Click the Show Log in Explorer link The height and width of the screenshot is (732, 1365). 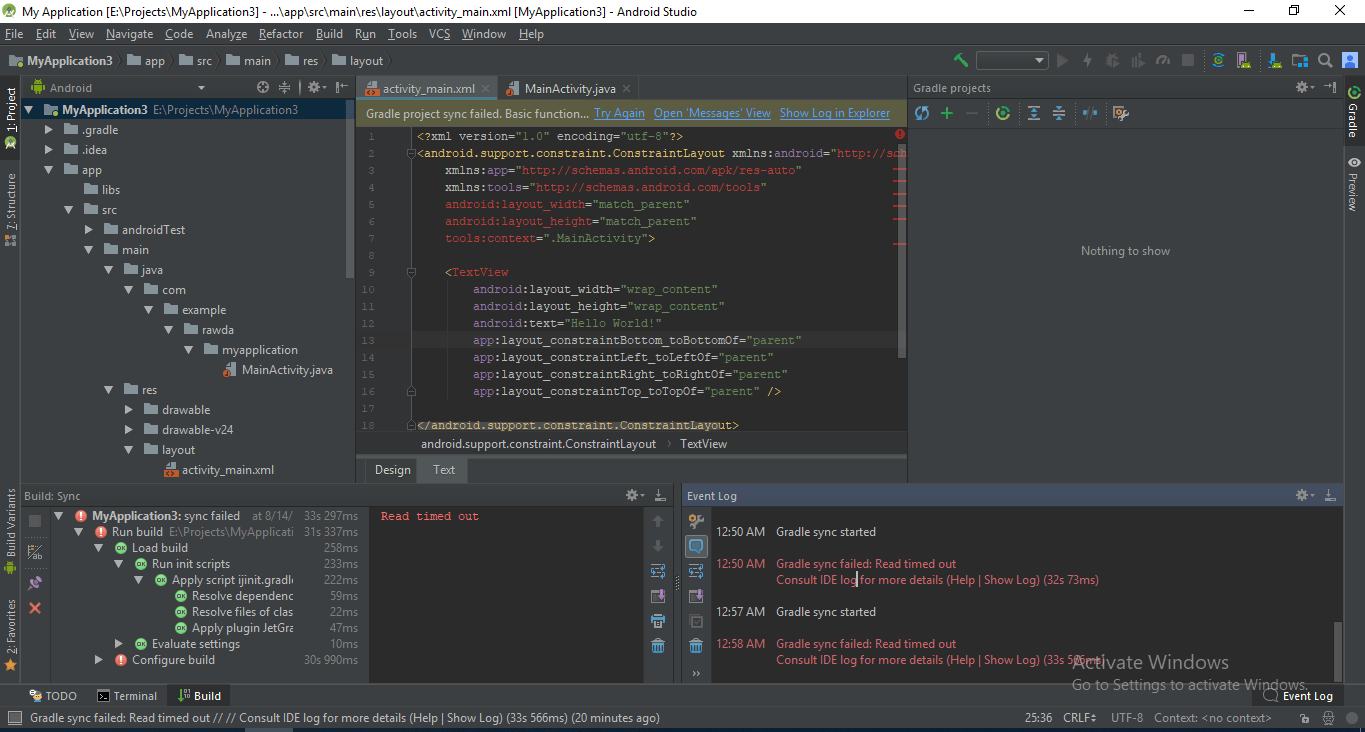coord(834,114)
